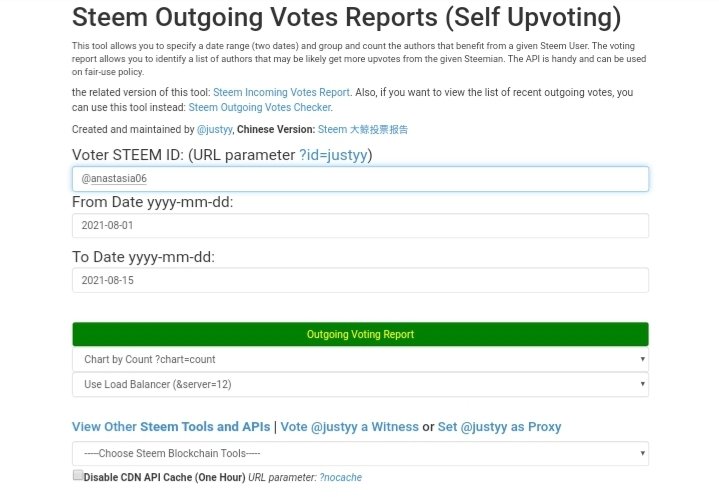Focus the Voter STEEM ID input field
Screen dimensions: 719x499
point(360,179)
